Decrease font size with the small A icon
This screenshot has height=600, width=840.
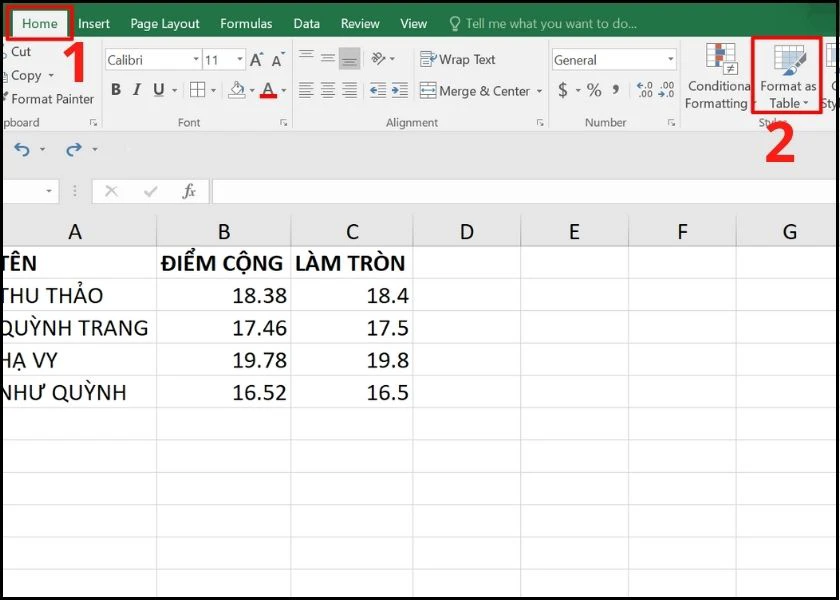tap(278, 60)
